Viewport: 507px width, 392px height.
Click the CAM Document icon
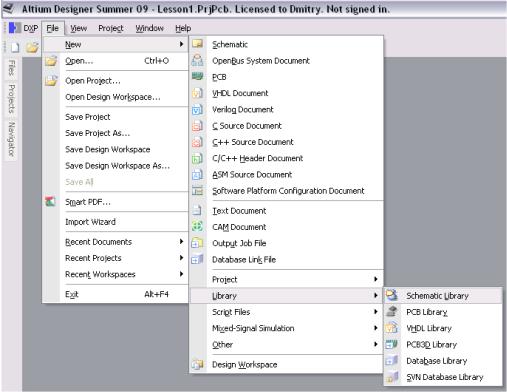tap(197, 227)
